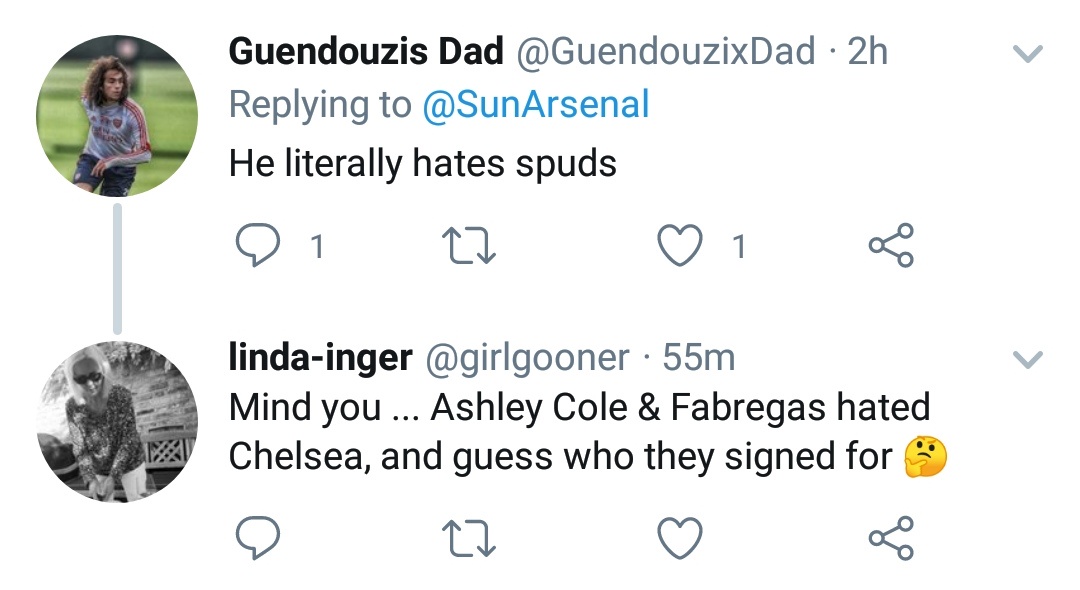Screen dimensions: 1080x590
Task: Open Guendouzis Dad's profile name
Action: [366, 52]
